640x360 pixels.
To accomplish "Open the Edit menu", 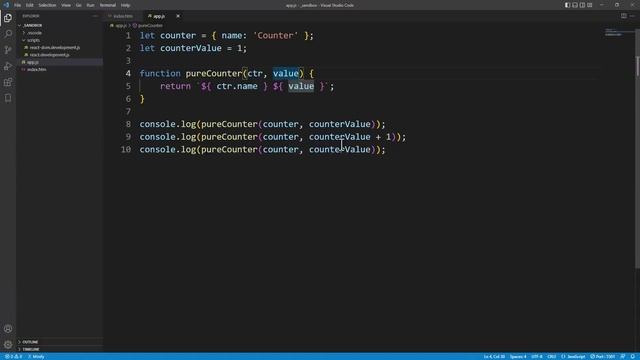I will [x=30, y=5].
